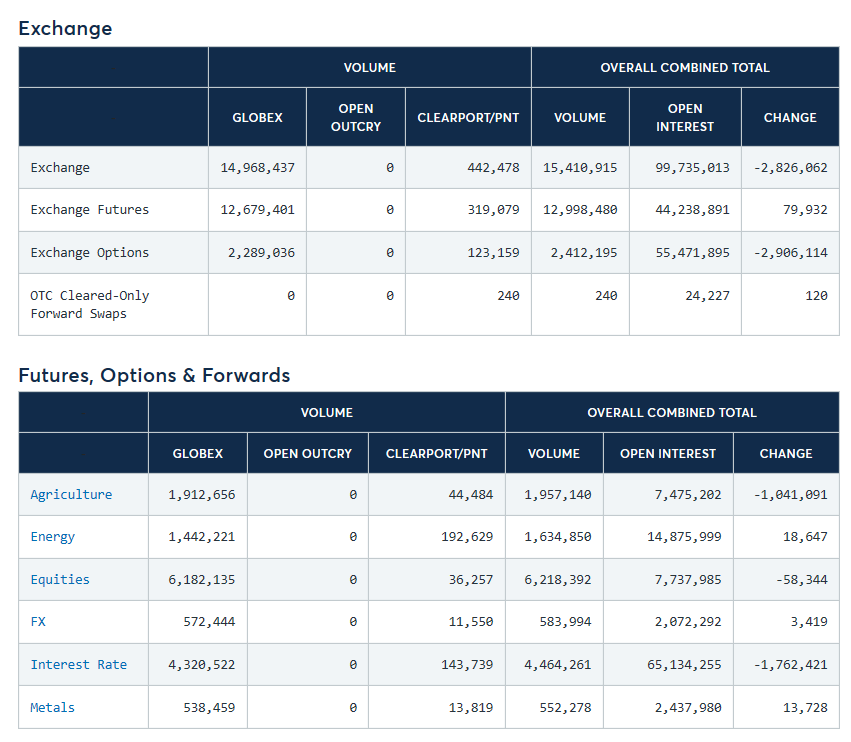
Task: Click Metals Globex value 538,459
Action: pos(209,707)
